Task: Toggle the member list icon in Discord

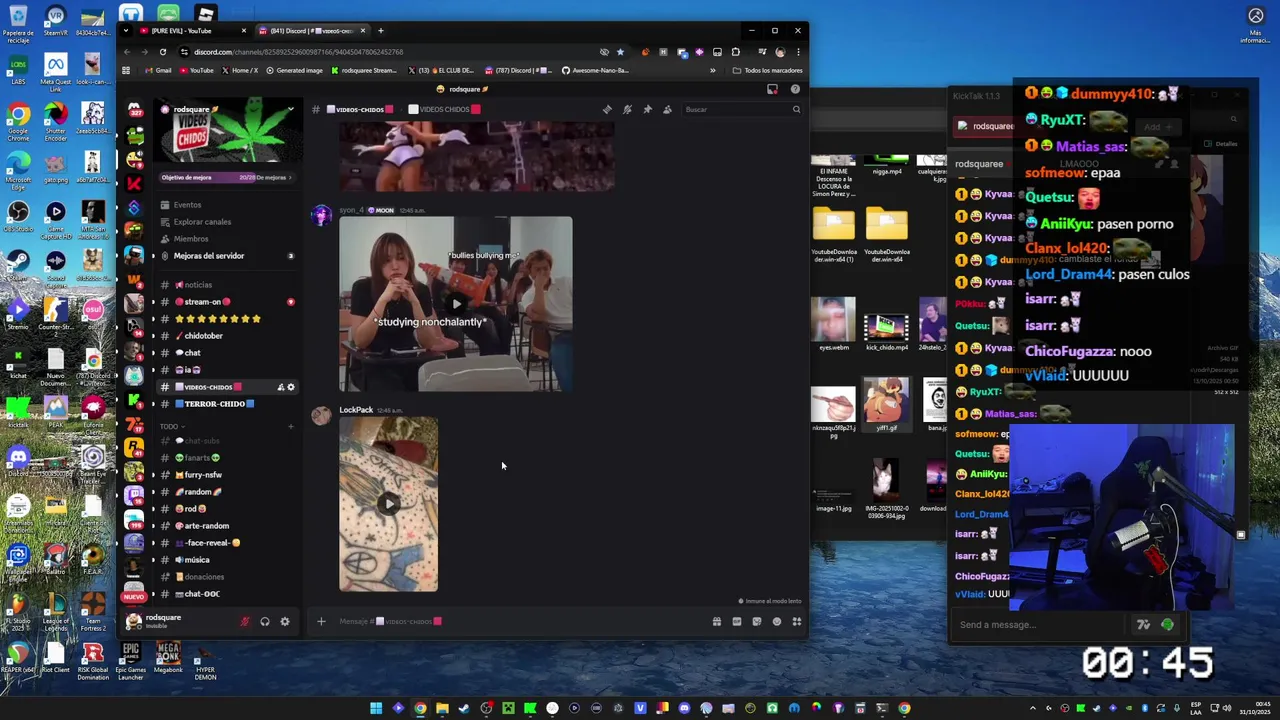Action: pos(667,109)
